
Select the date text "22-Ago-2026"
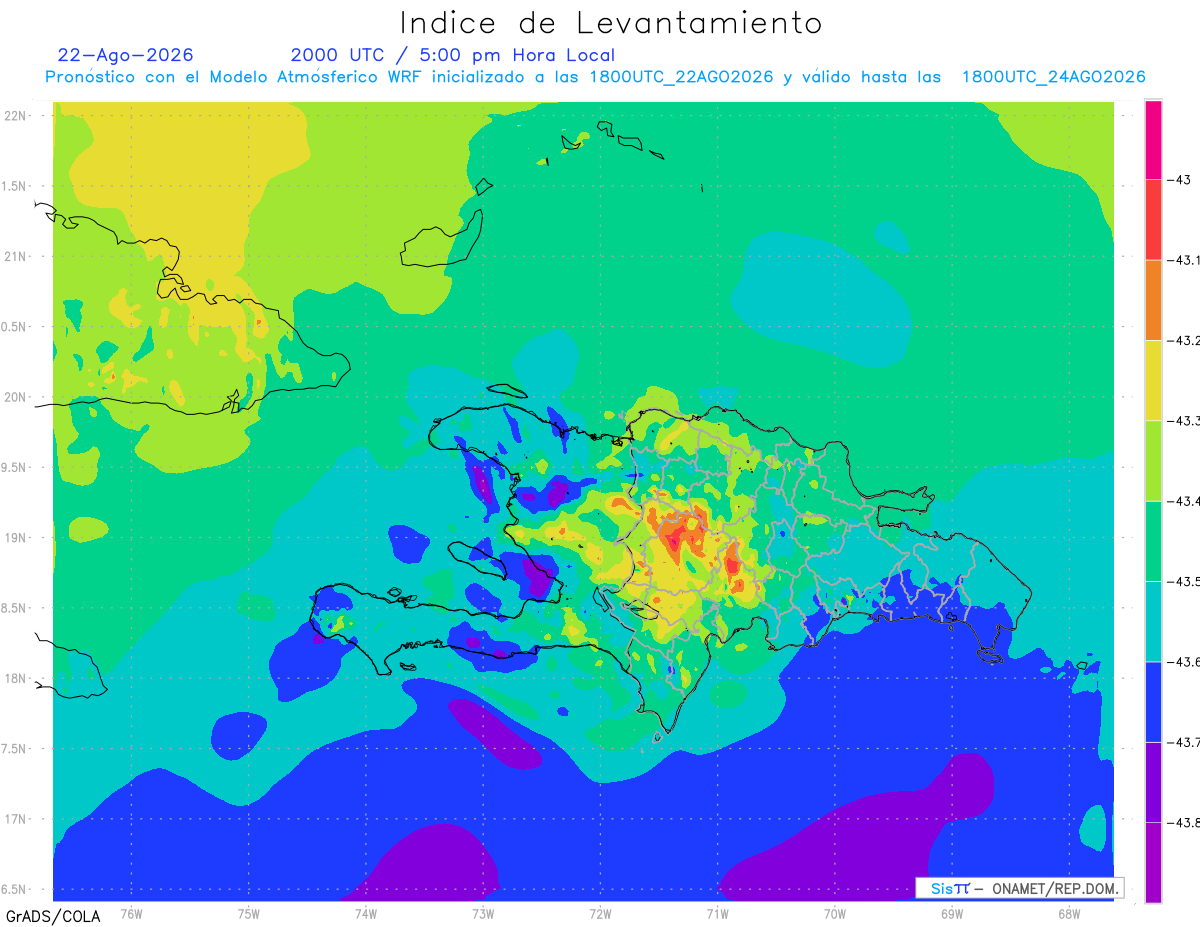coord(126,55)
